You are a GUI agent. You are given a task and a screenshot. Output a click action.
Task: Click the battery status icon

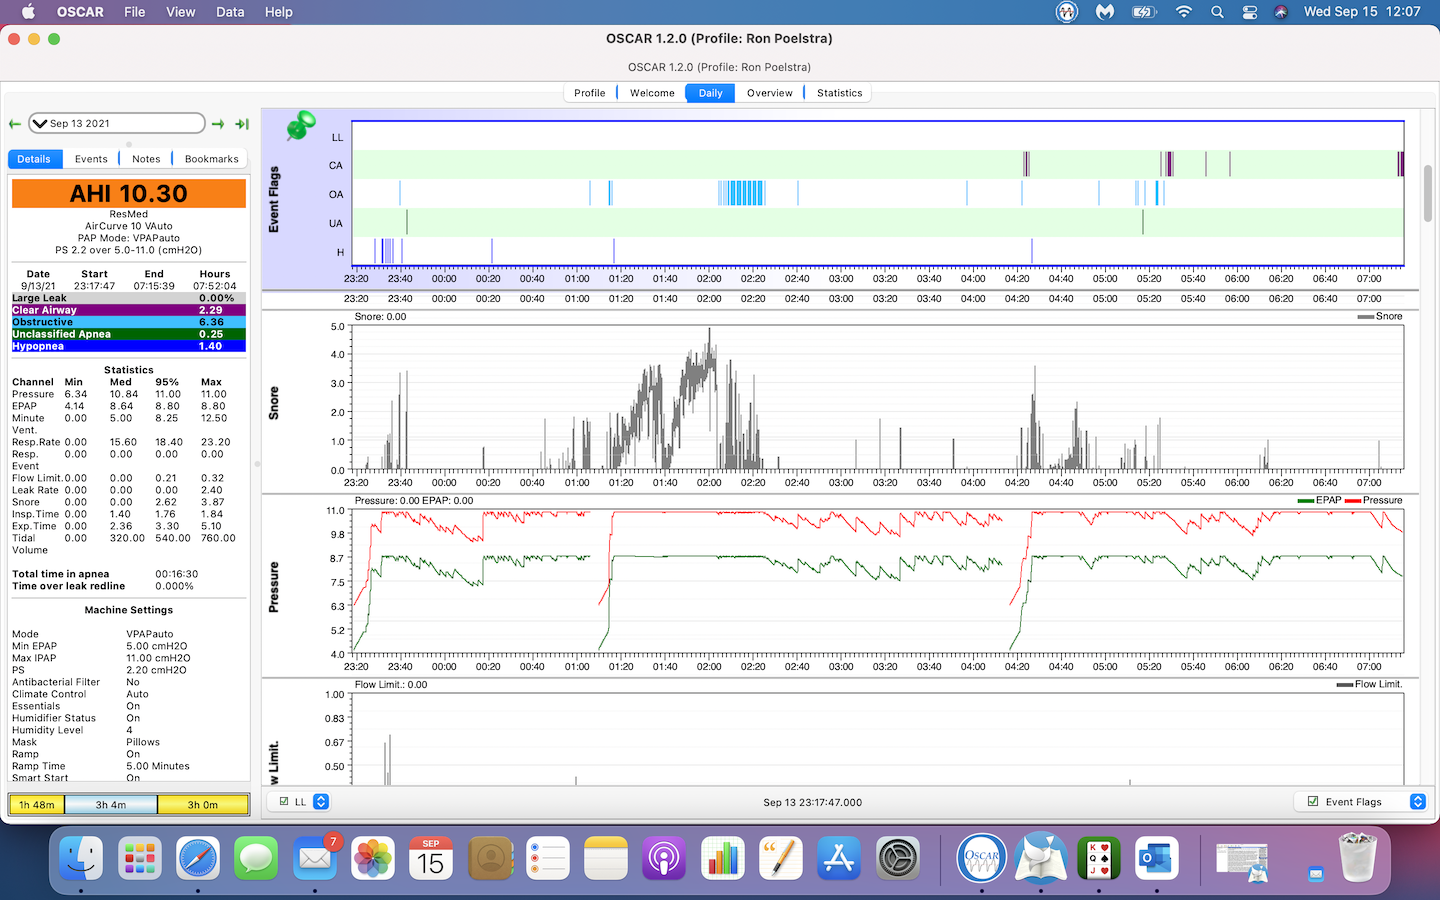coord(1144,12)
